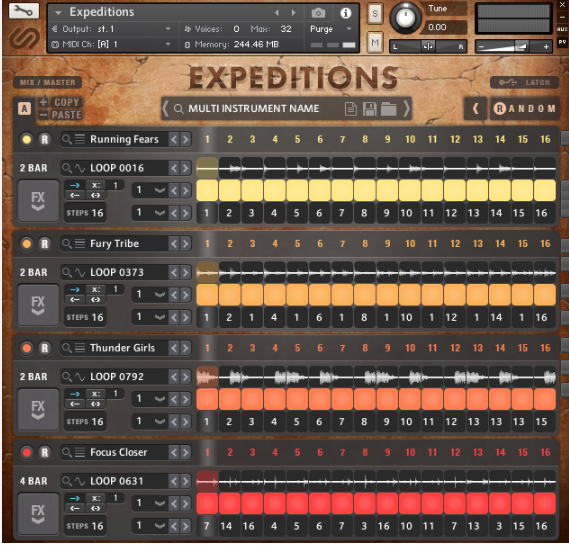The width and height of the screenshot is (569, 554).
Task: Open the FX panel for Running Fears
Action: click(x=38, y=201)
